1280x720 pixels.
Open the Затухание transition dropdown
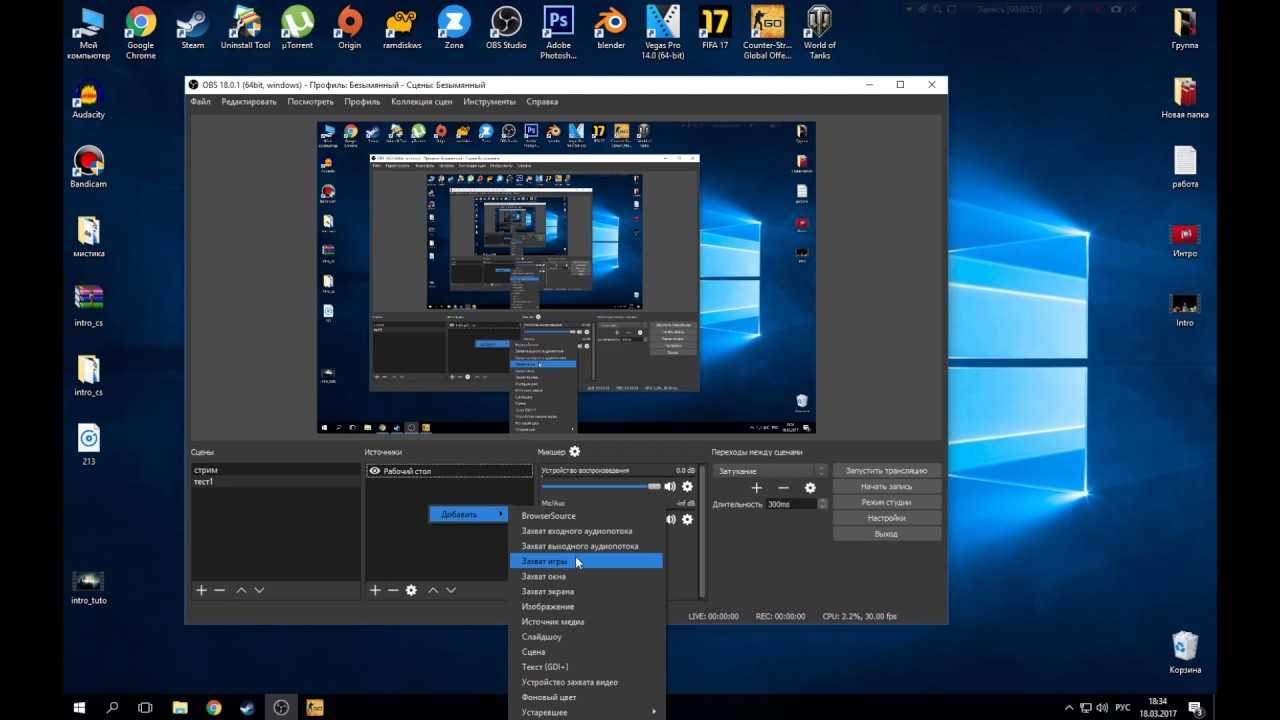coord(770,471)
